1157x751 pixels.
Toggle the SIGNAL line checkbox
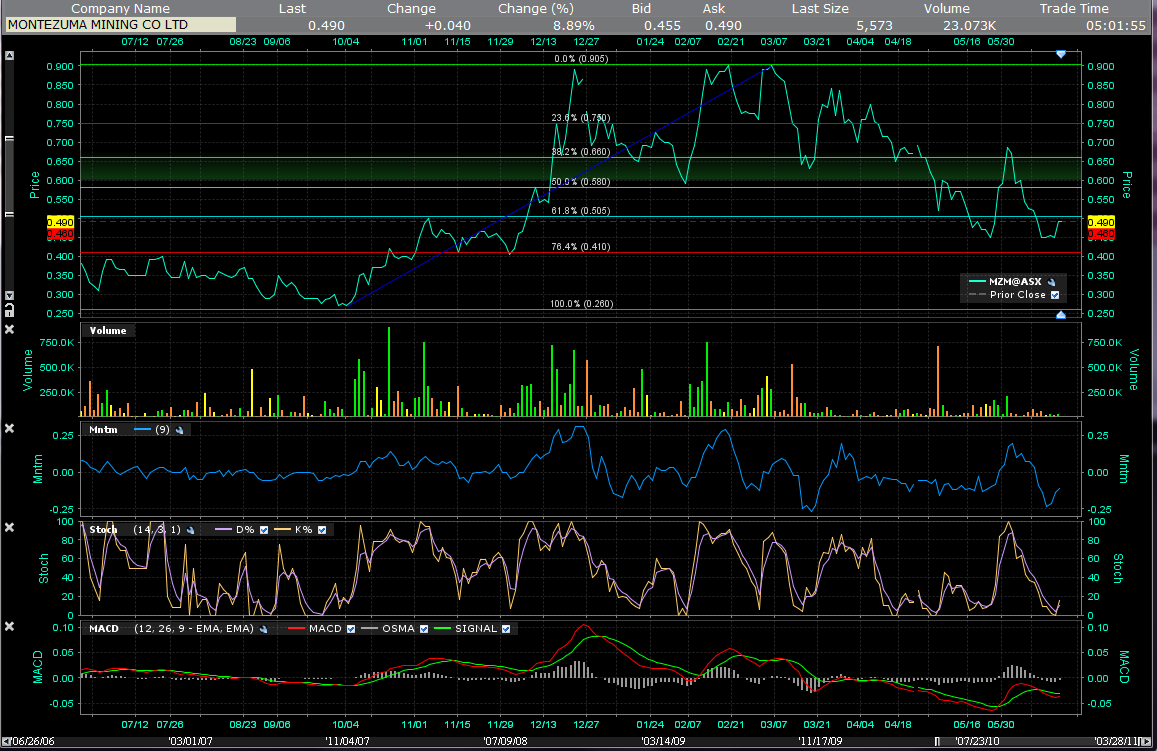click(x=506, y=629)
